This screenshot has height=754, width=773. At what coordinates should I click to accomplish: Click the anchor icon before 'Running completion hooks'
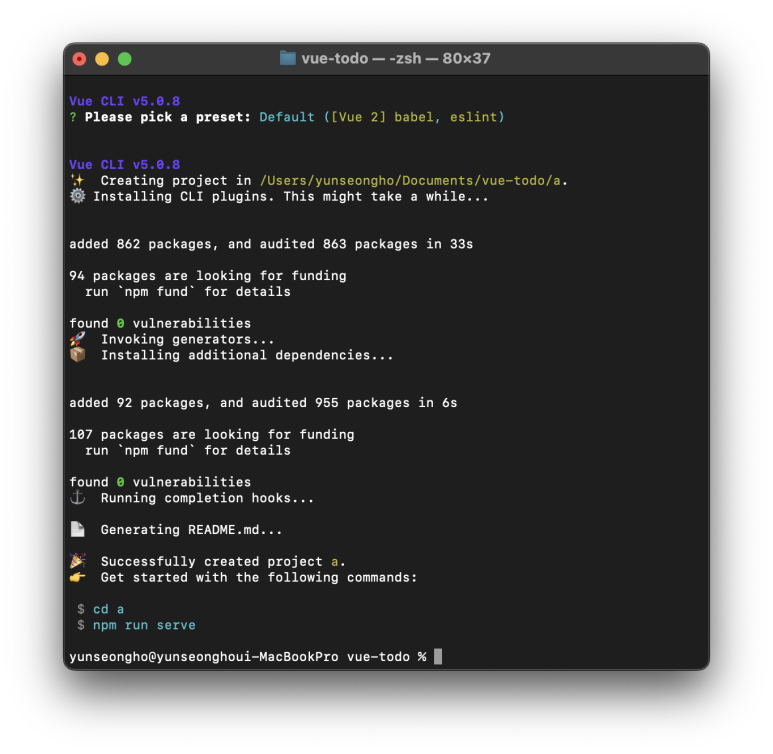pos(77,498)
